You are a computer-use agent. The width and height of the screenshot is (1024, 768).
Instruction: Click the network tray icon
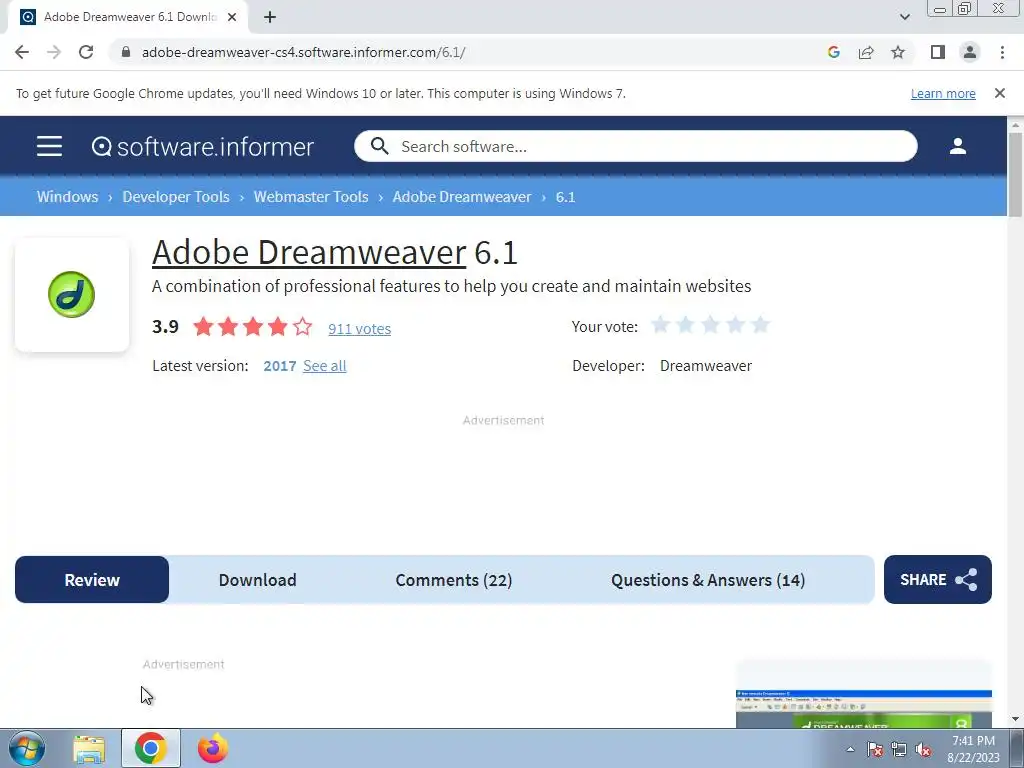coord(899,750)
